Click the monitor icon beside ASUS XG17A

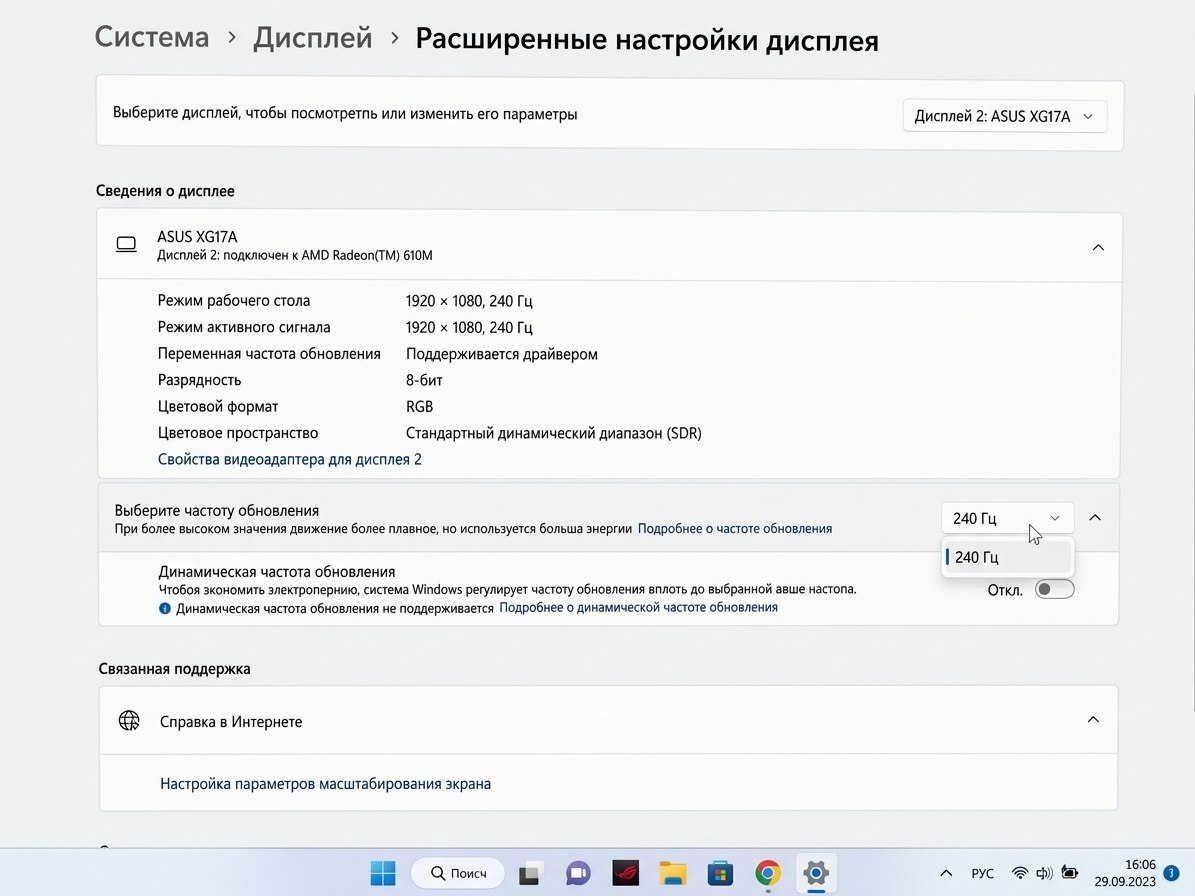tap(127, 245)
